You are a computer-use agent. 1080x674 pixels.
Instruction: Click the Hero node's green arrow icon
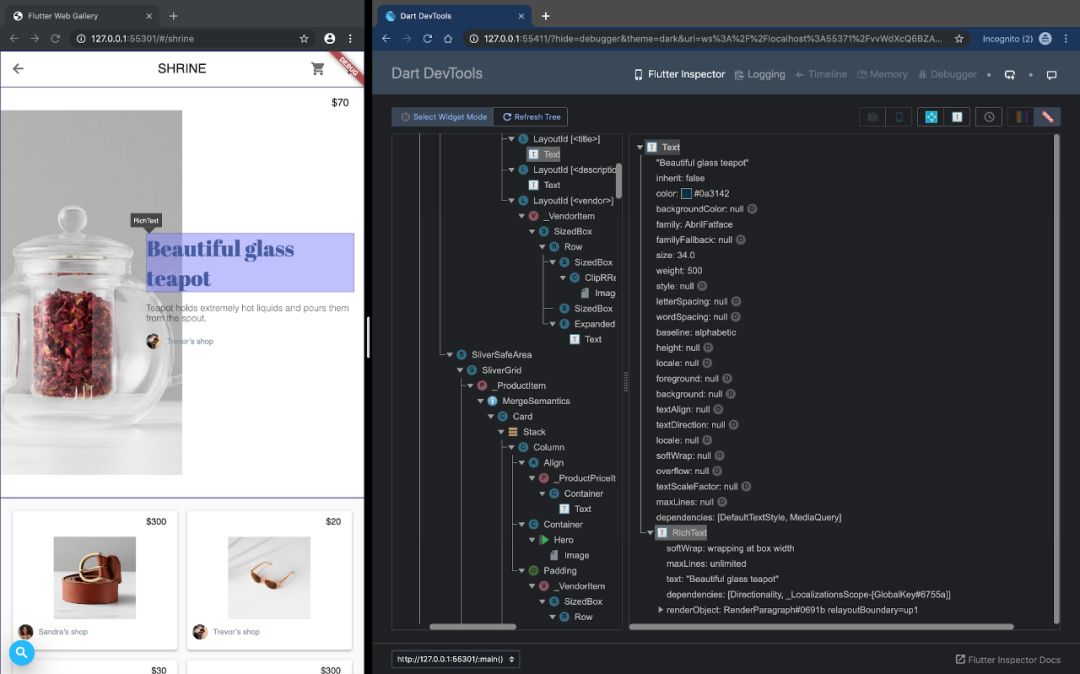click(x=544, y=540)
